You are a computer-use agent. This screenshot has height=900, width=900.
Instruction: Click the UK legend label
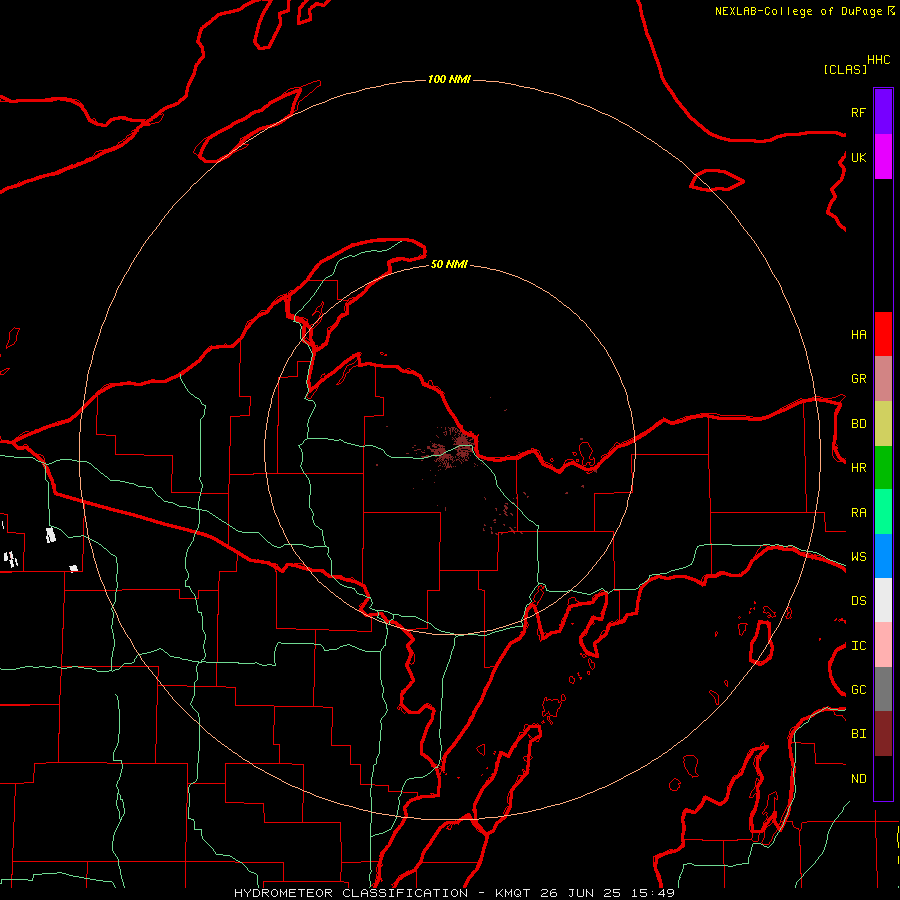pos(858,157)
